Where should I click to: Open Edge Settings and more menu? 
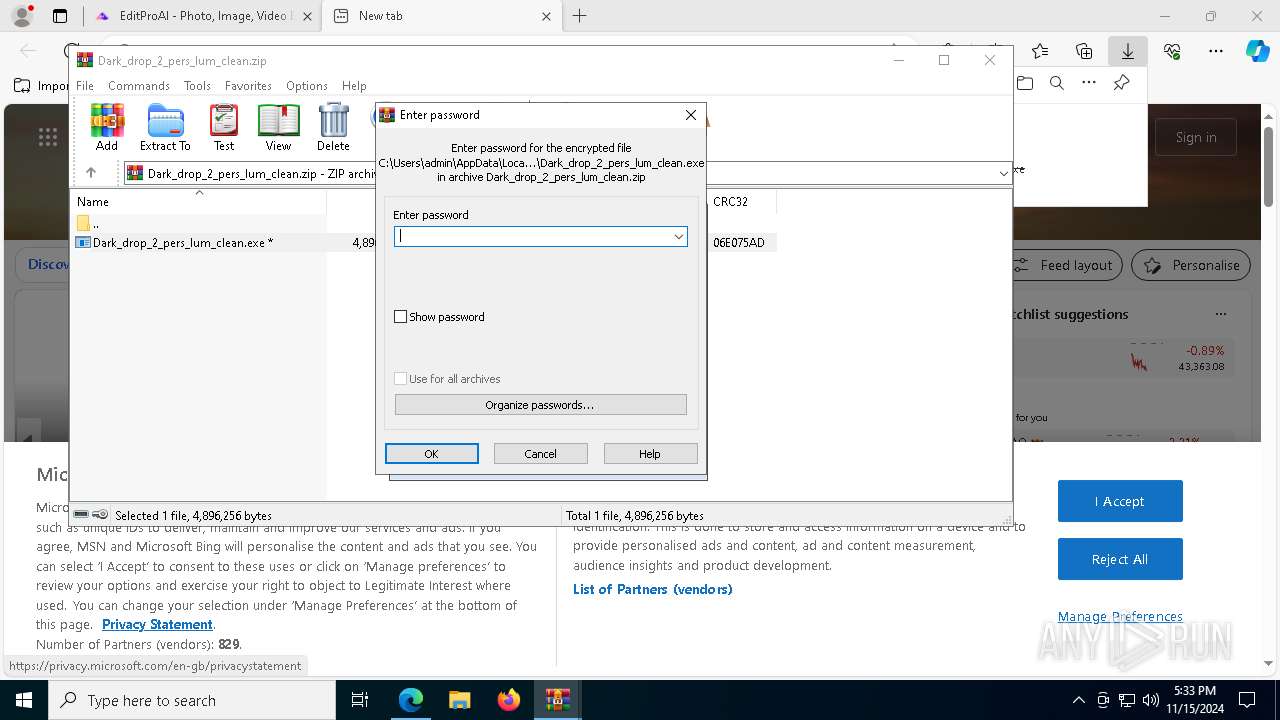(x=1216, y=51)
